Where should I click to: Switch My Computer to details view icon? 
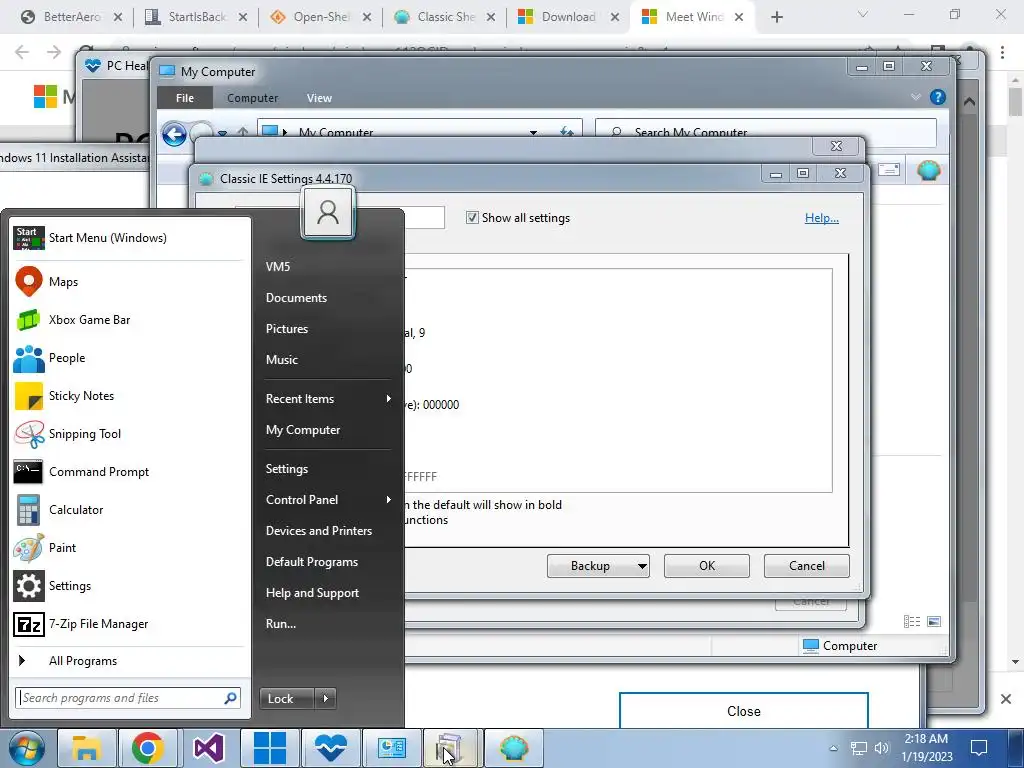(x=912, y=622)
